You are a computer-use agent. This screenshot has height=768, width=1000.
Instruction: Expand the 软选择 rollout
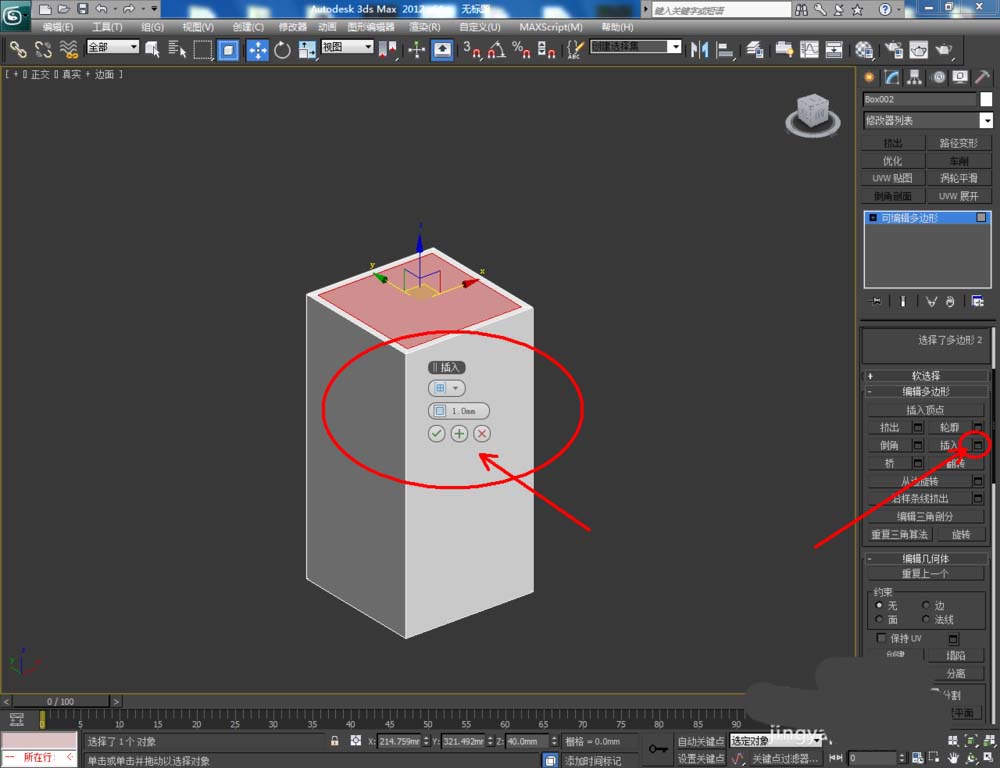tap(925, 376)
